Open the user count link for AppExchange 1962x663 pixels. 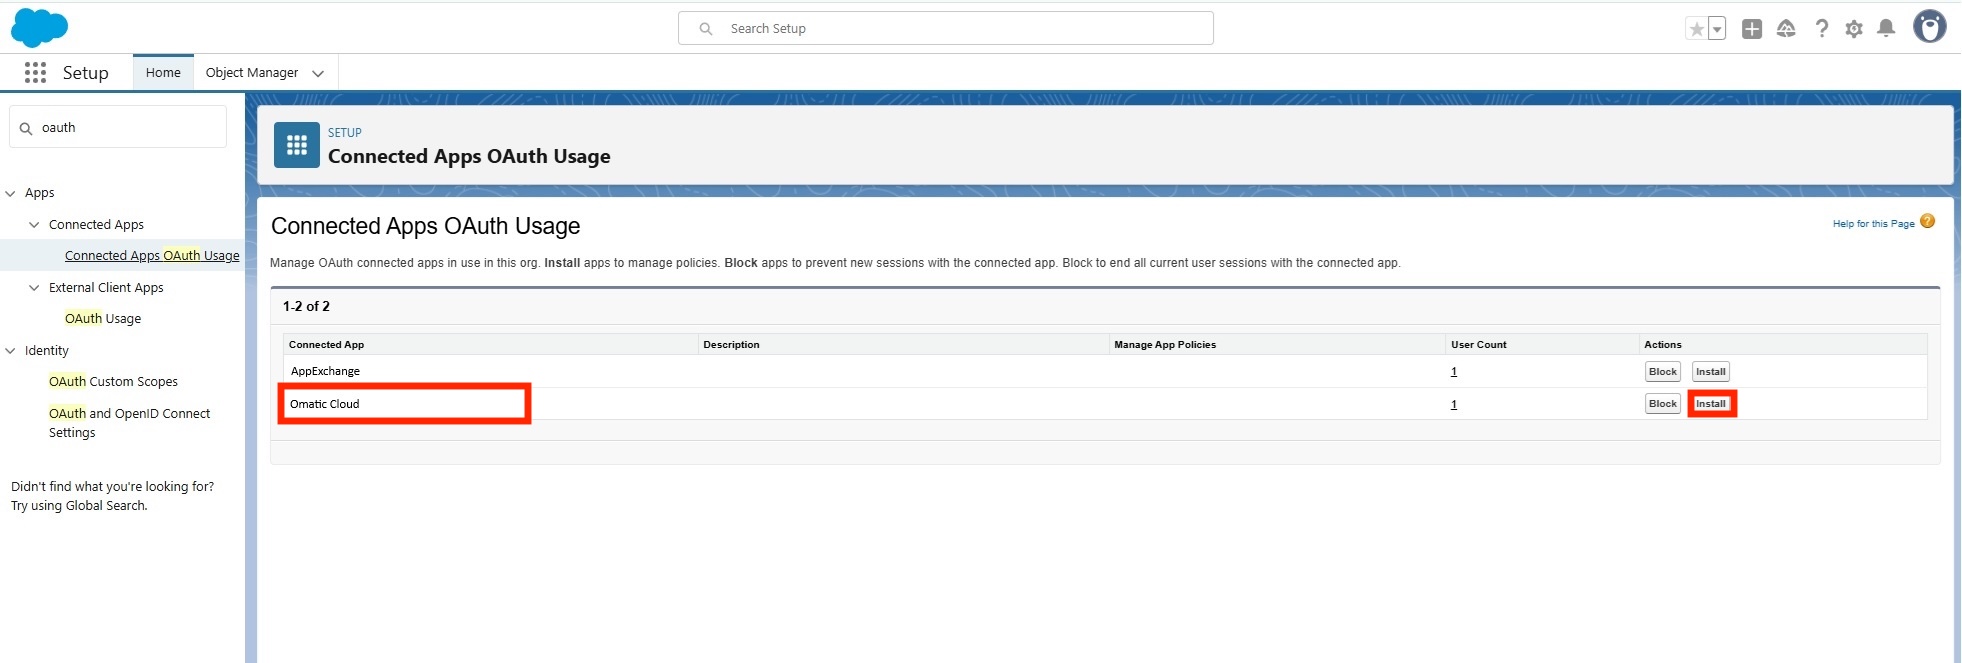tap(1454, 372)
